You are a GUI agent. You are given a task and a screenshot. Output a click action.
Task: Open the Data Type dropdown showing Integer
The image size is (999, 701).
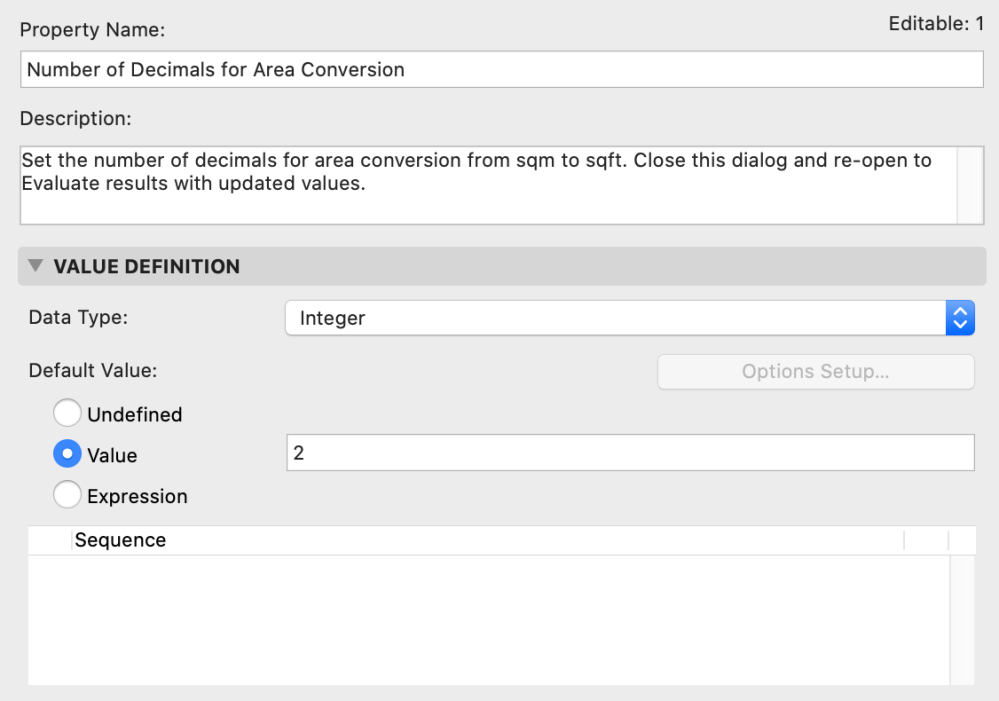pyautogui.click(x=629, y=319)
